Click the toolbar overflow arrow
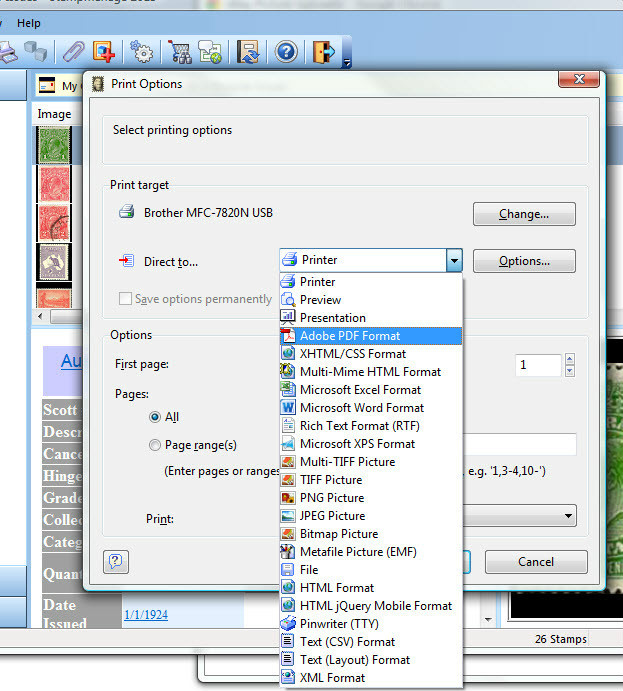 347,63
